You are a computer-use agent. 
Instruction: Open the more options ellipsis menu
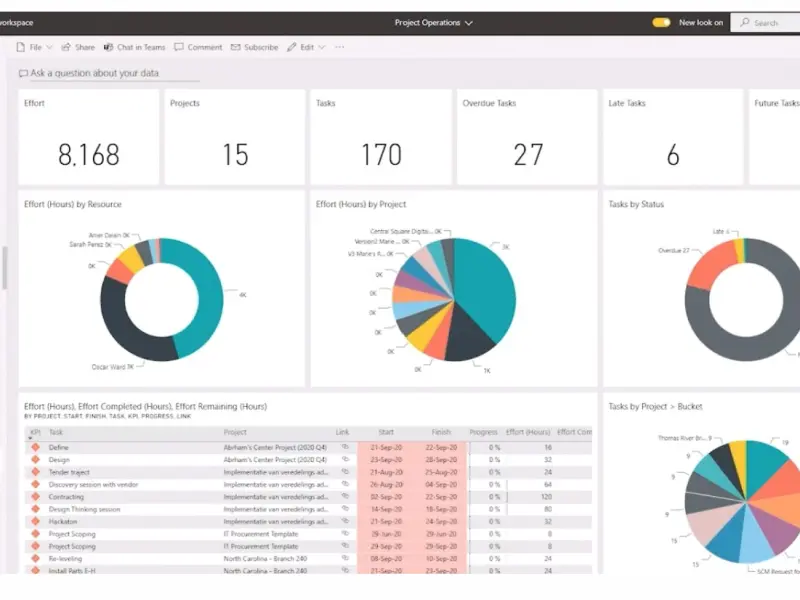[x=339, y=47]
